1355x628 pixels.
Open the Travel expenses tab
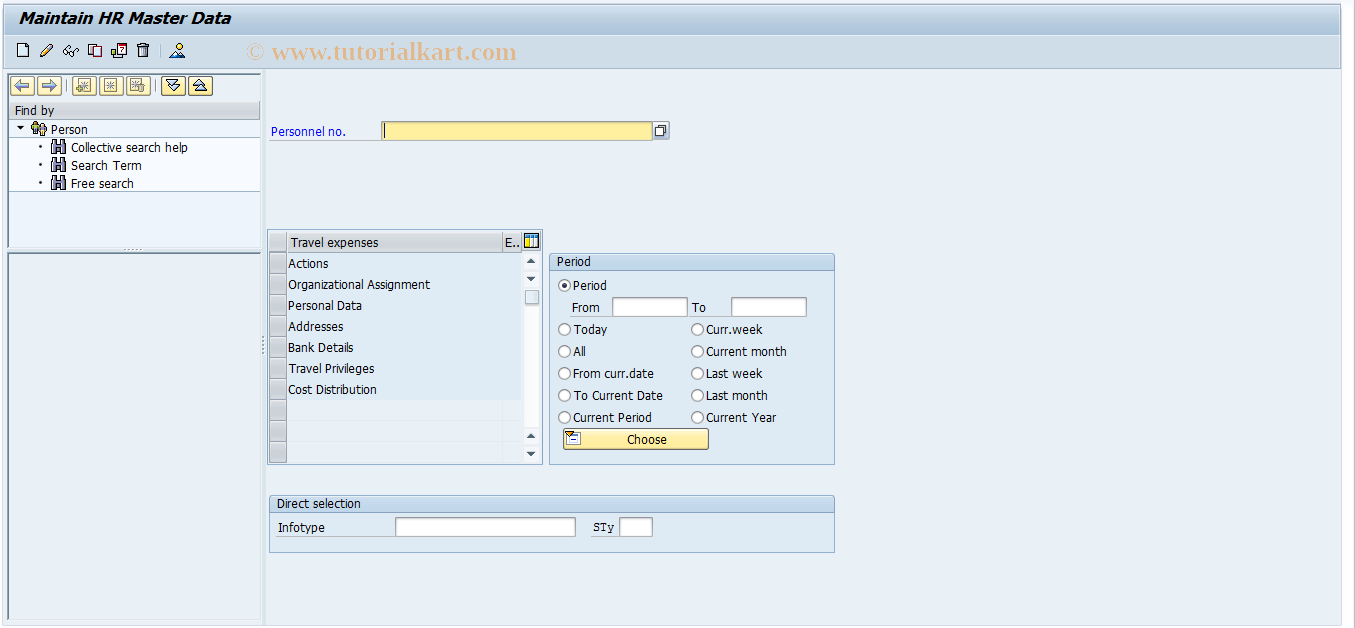coord(394,242)
